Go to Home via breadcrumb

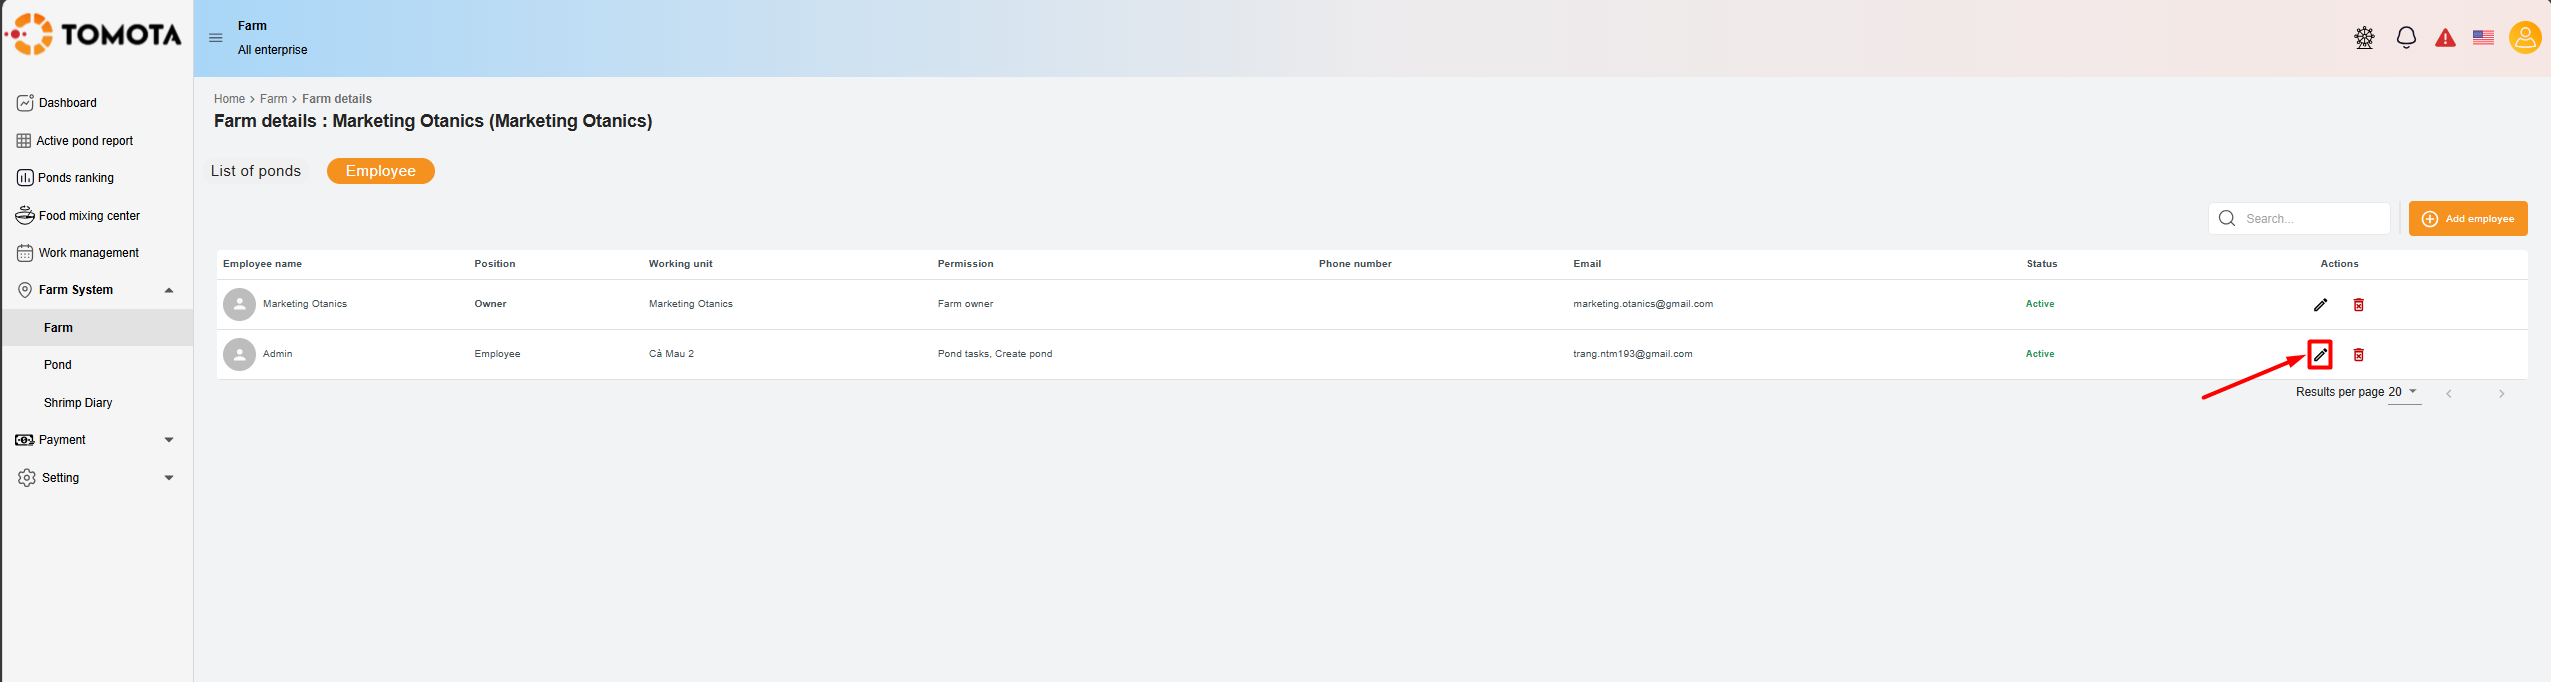tap(229, 99)
